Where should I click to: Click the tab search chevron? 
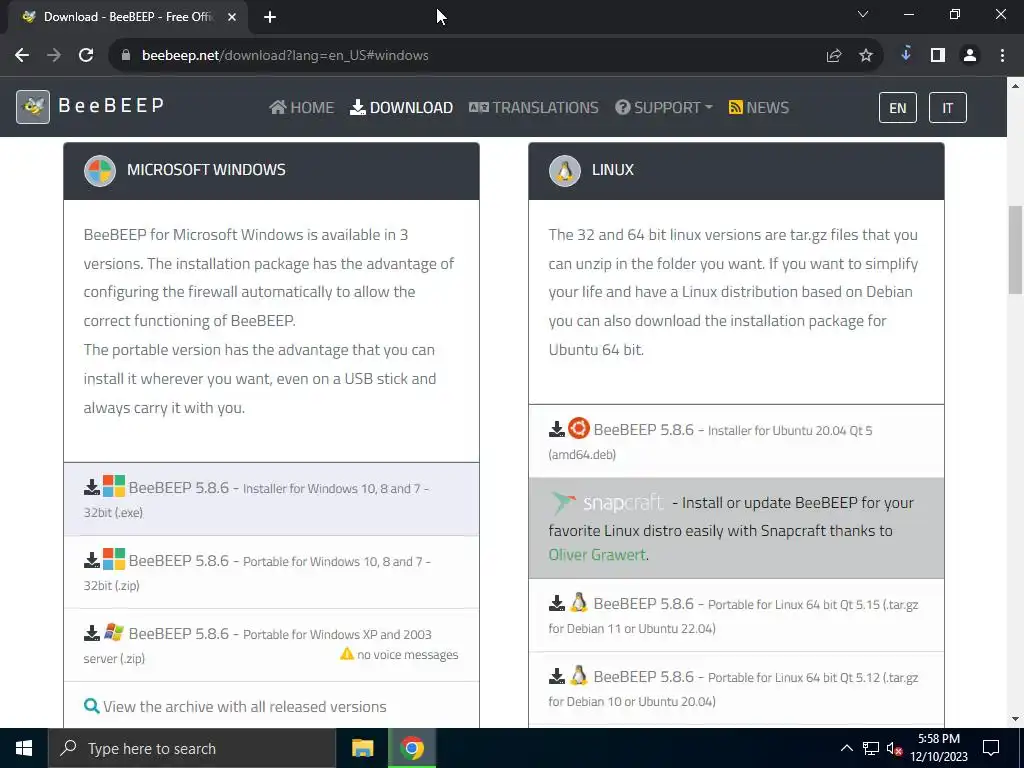pyautogui.click(x=863, y=14)
